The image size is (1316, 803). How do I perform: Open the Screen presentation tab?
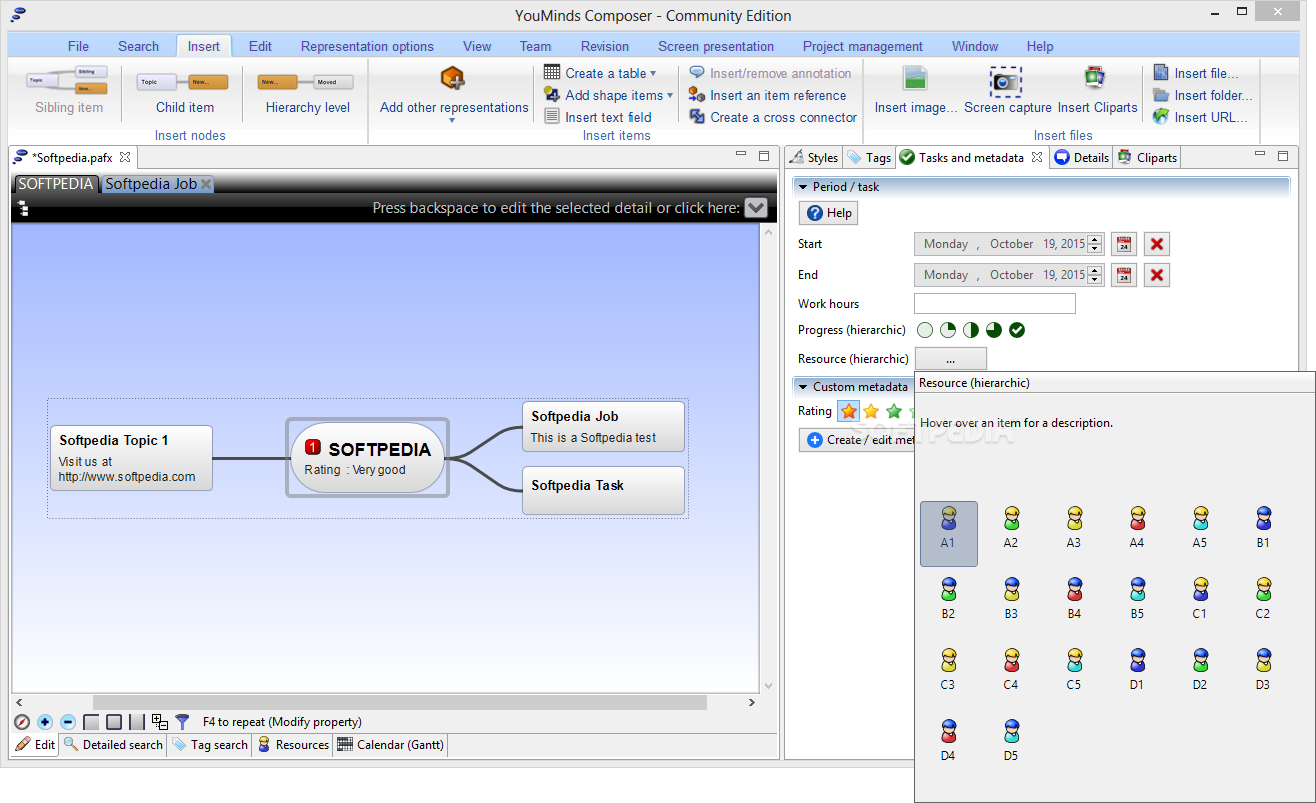tap(716, 46)
